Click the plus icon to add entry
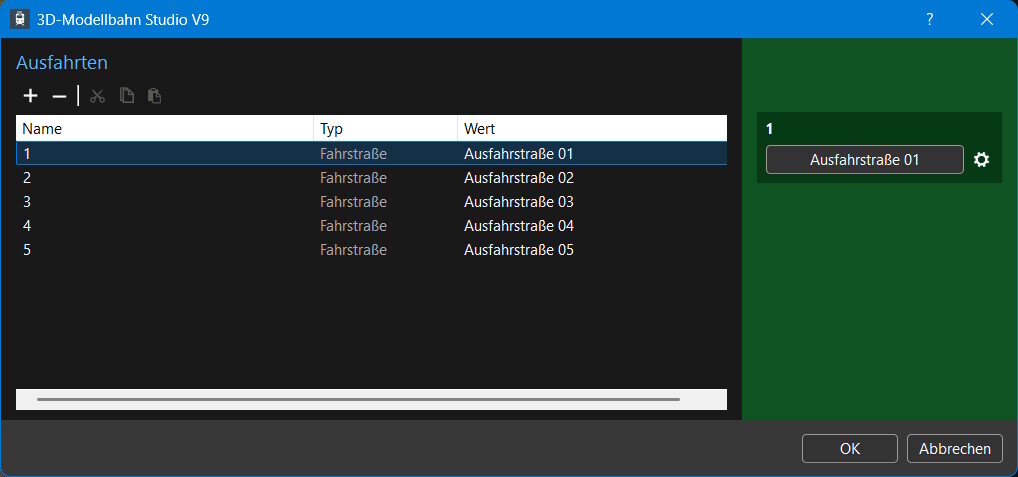The image size is (1018, 477). click(x=31, y=96)
